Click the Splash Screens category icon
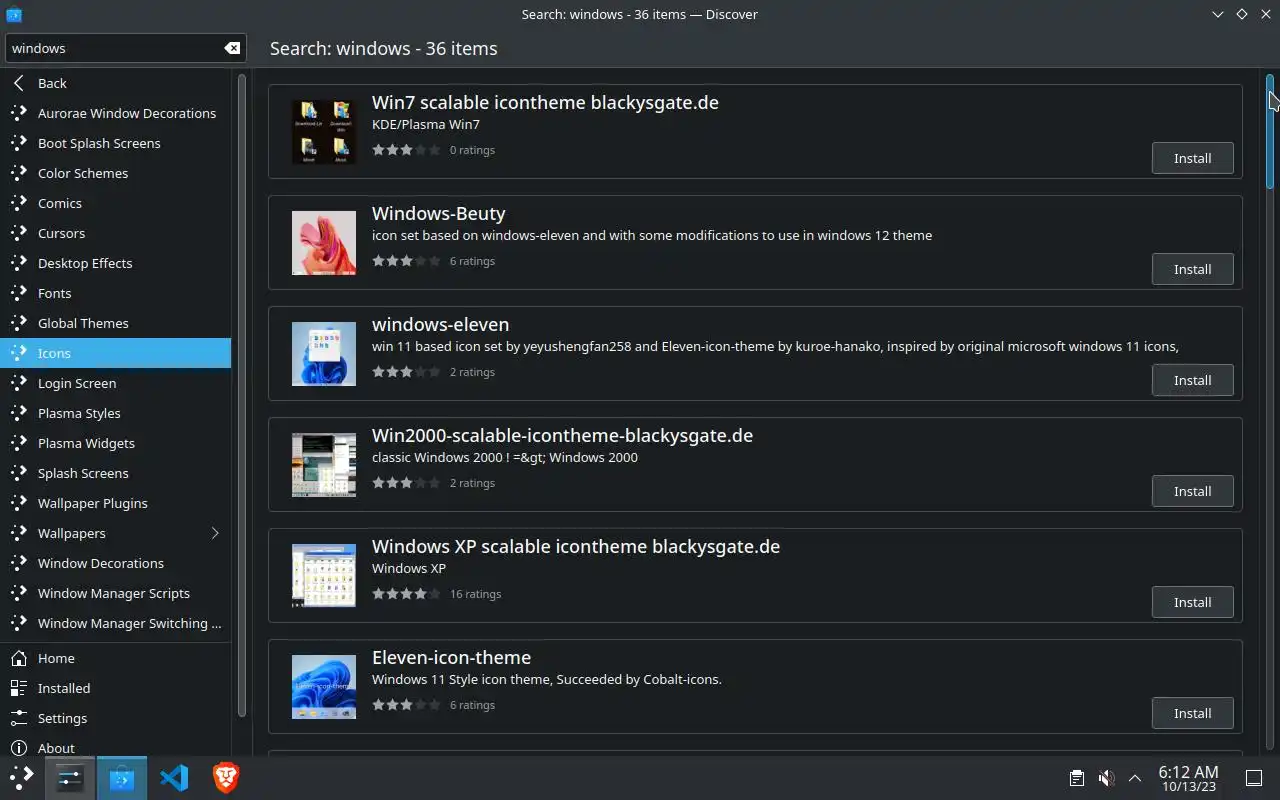1280x800 pixels. click(x=19, y=473)
